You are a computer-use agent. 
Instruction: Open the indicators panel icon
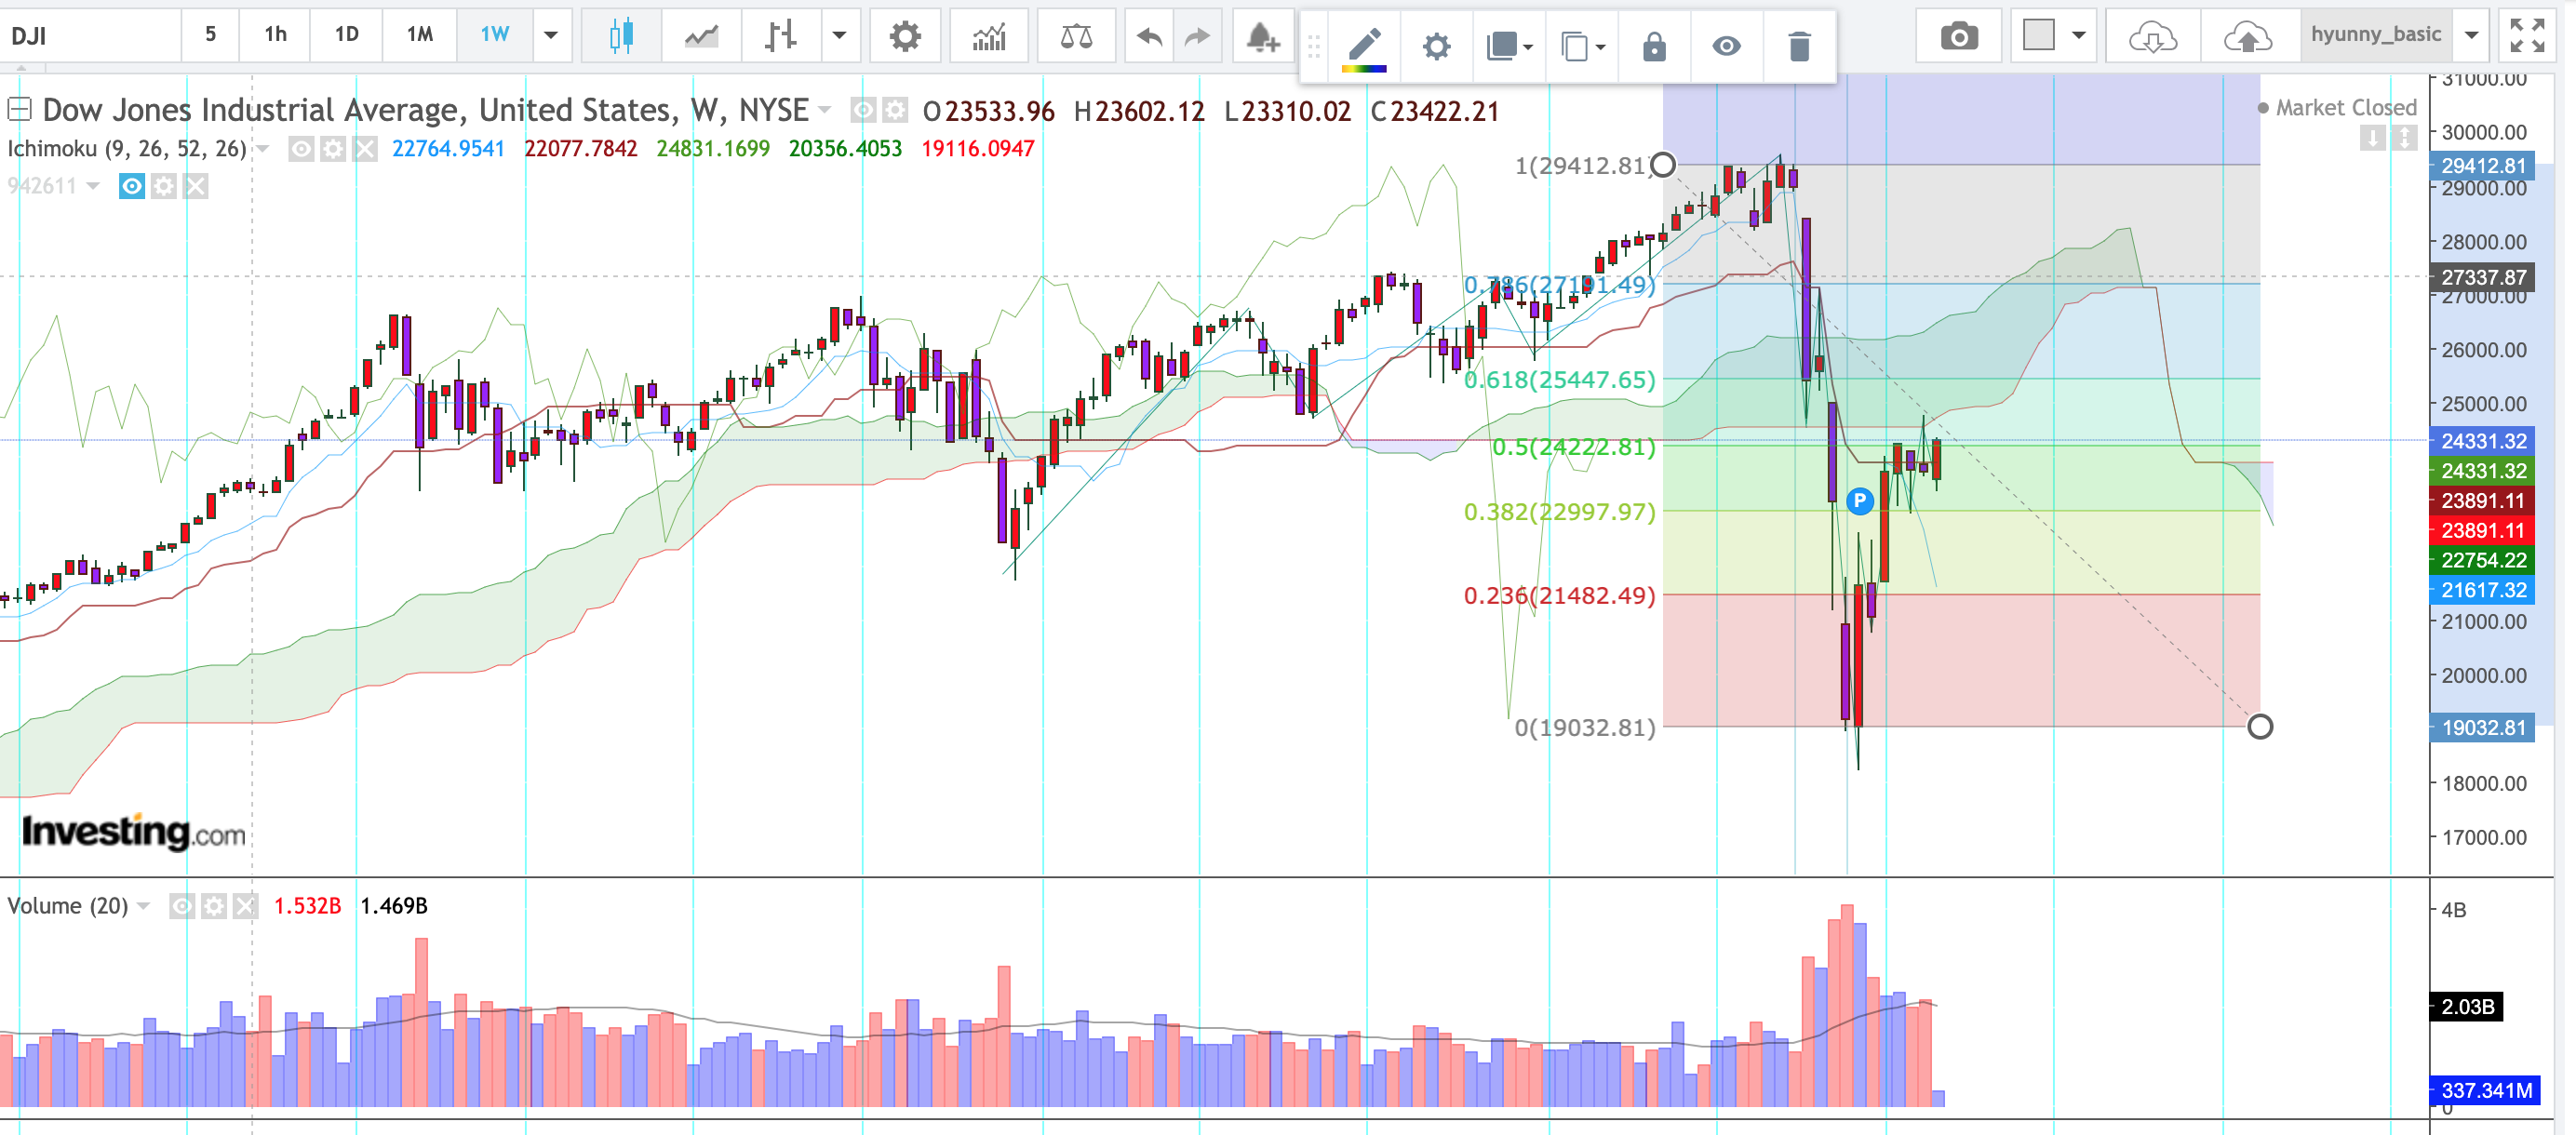tap(988, 37)
